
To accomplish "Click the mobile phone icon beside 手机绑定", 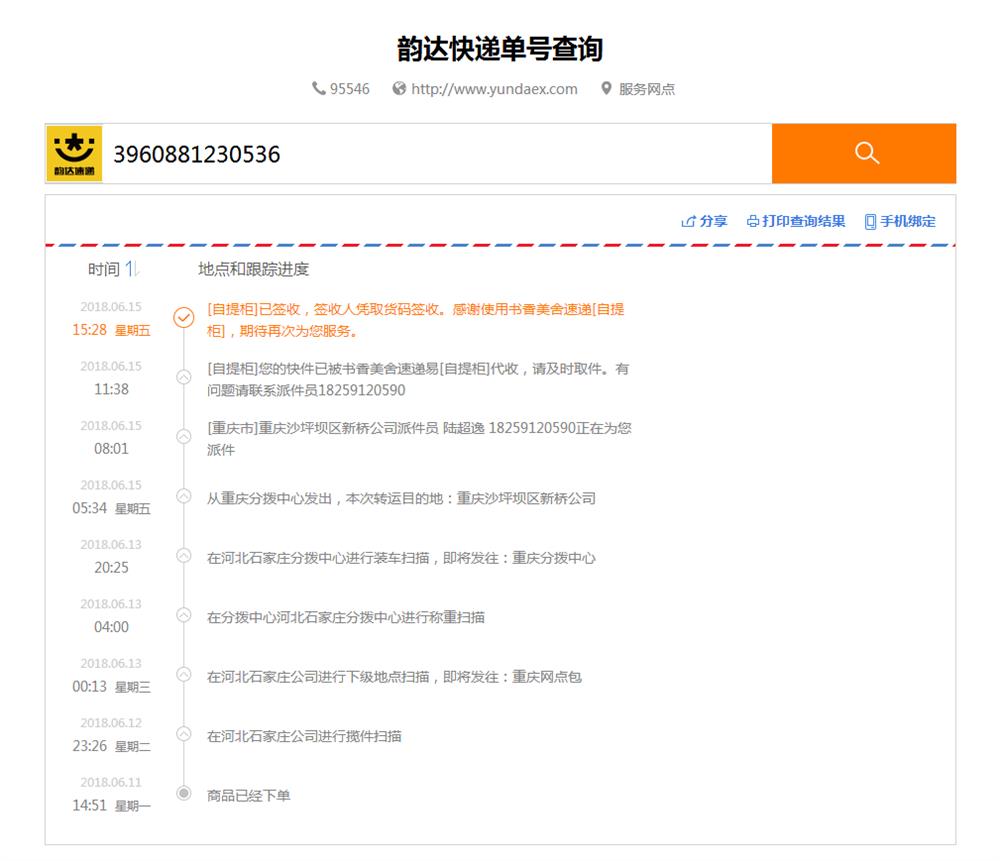I will pyautogui.click(x=871, y=221).
